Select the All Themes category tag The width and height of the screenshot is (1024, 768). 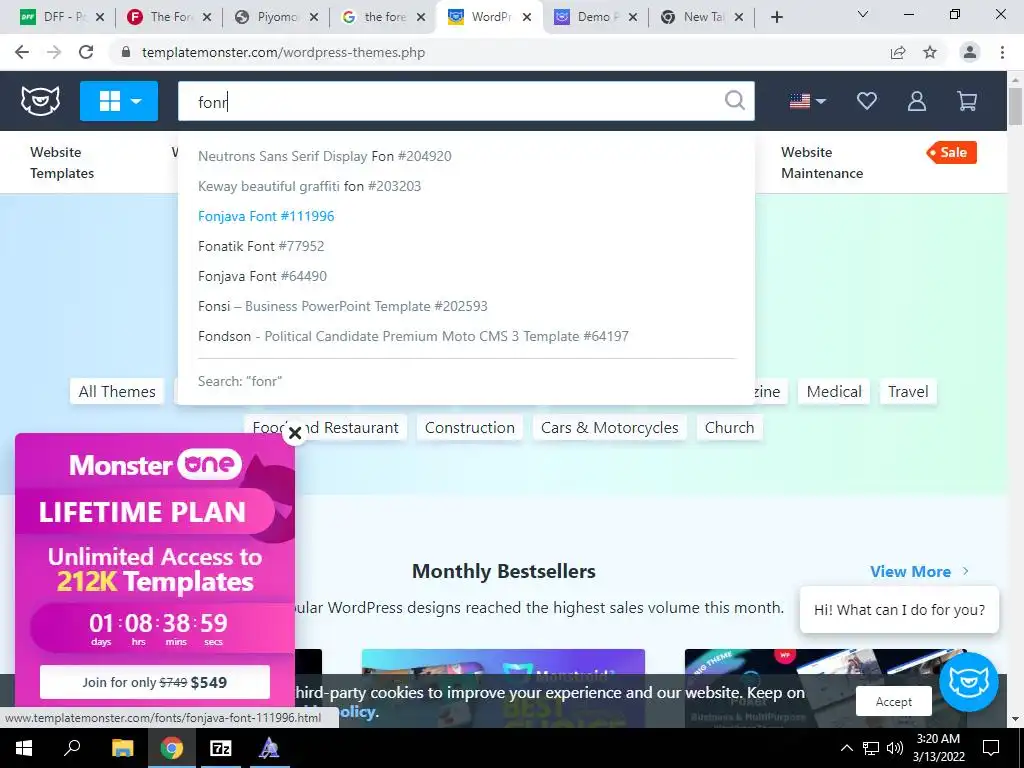tap(117, 392)
